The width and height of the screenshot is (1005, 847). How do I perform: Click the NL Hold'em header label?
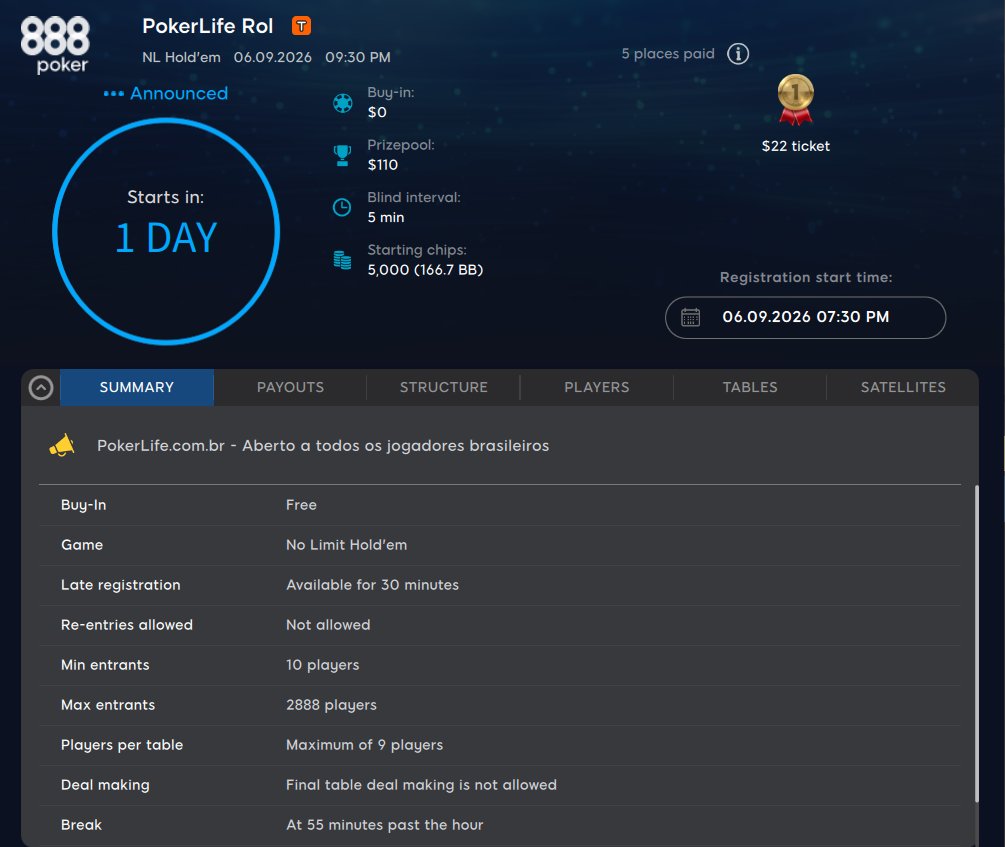pyautogui.click(x=181, y=57)
